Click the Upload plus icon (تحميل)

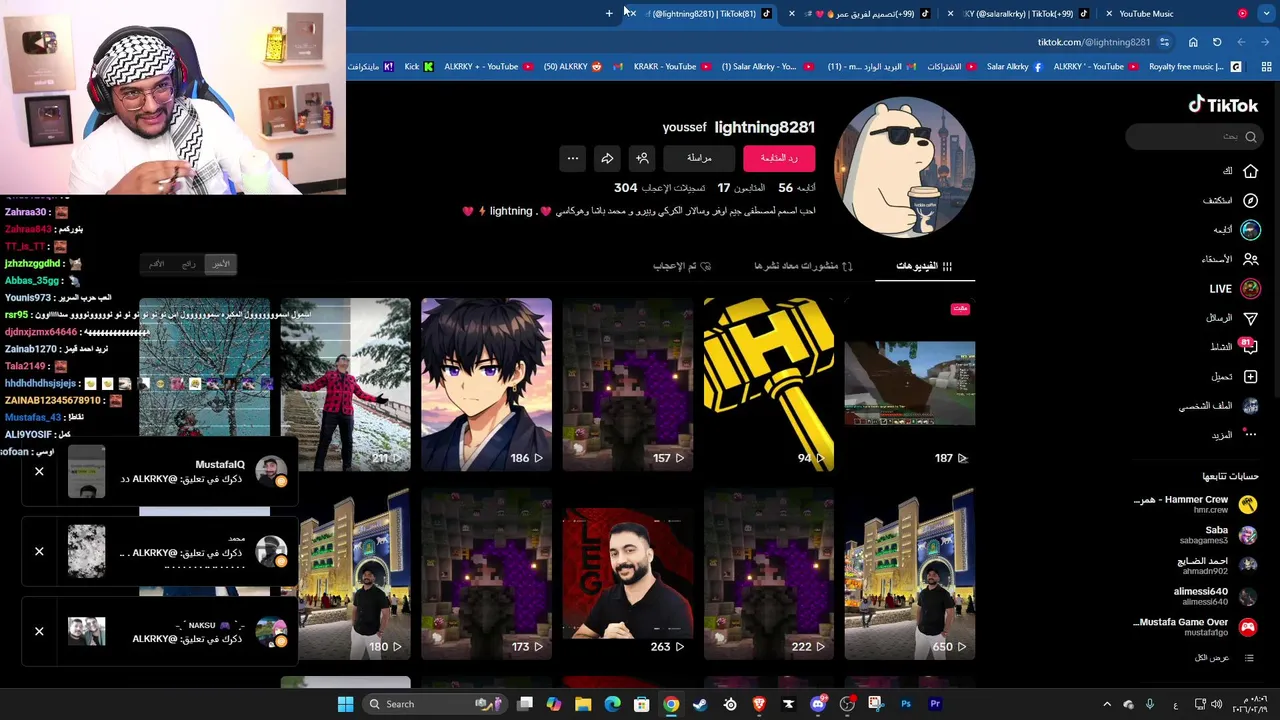coord(1250,376)
